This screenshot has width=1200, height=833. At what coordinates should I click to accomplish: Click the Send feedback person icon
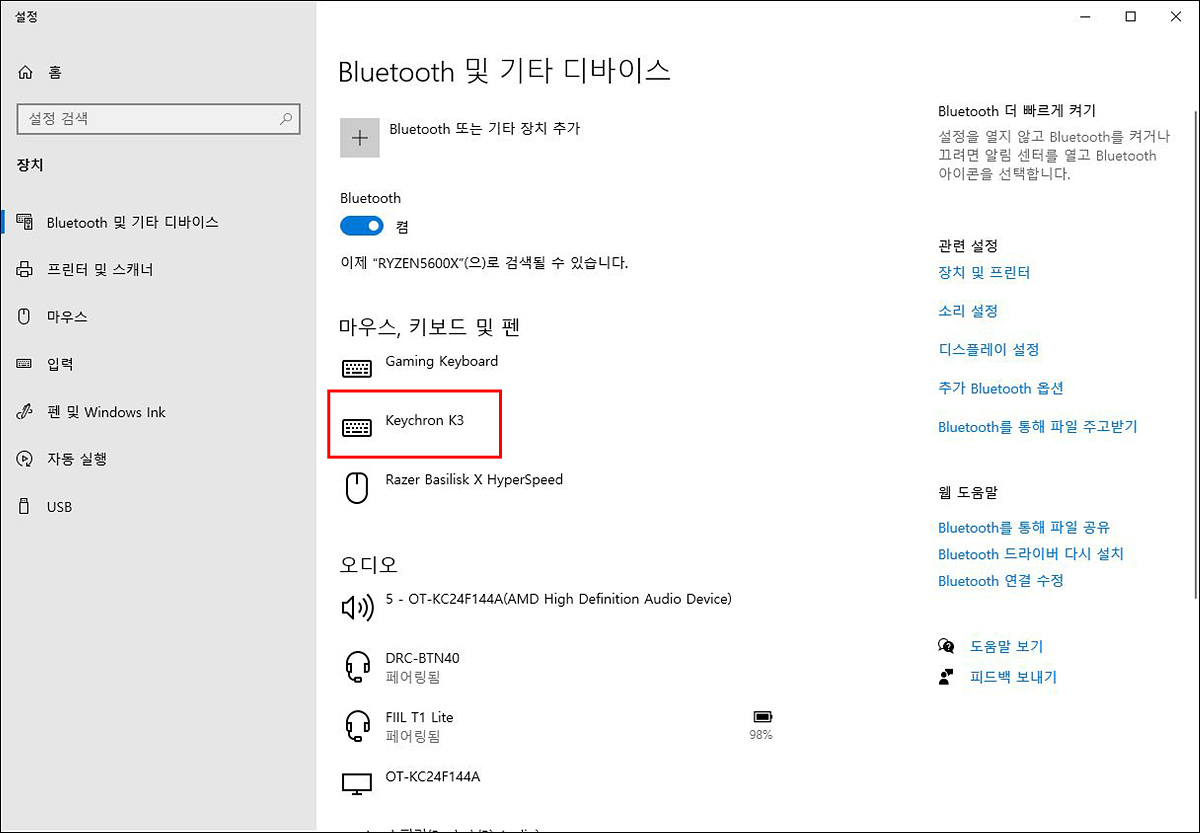[947, 677]
